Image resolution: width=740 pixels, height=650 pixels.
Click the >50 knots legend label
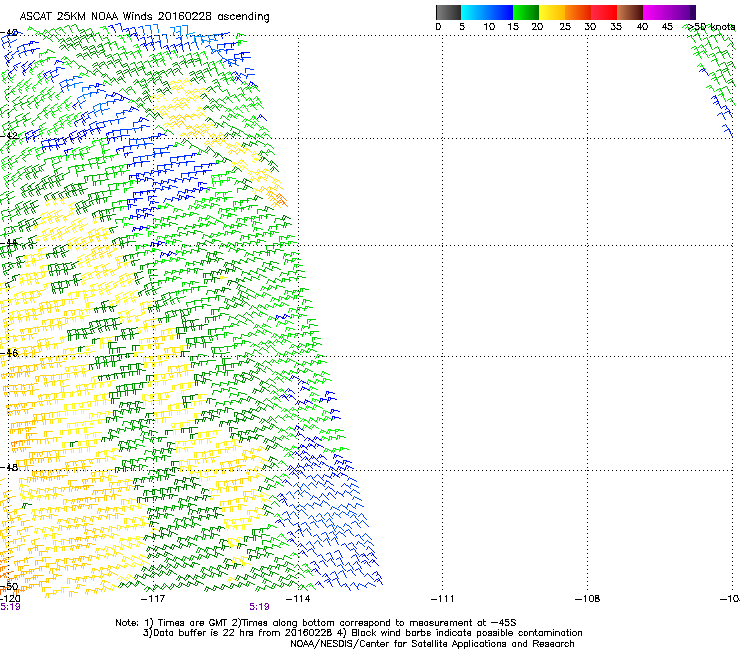(711, 27)
